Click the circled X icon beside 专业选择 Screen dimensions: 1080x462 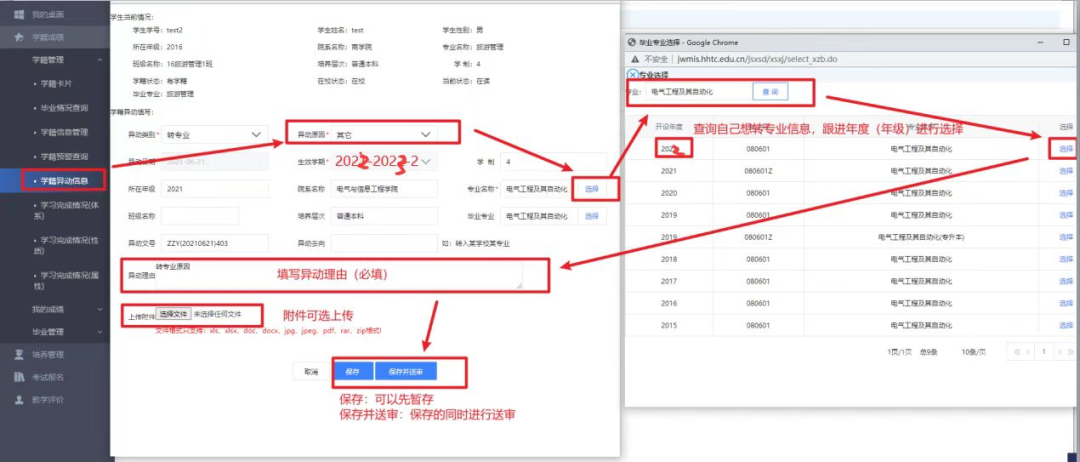click(x=632, y=75)
